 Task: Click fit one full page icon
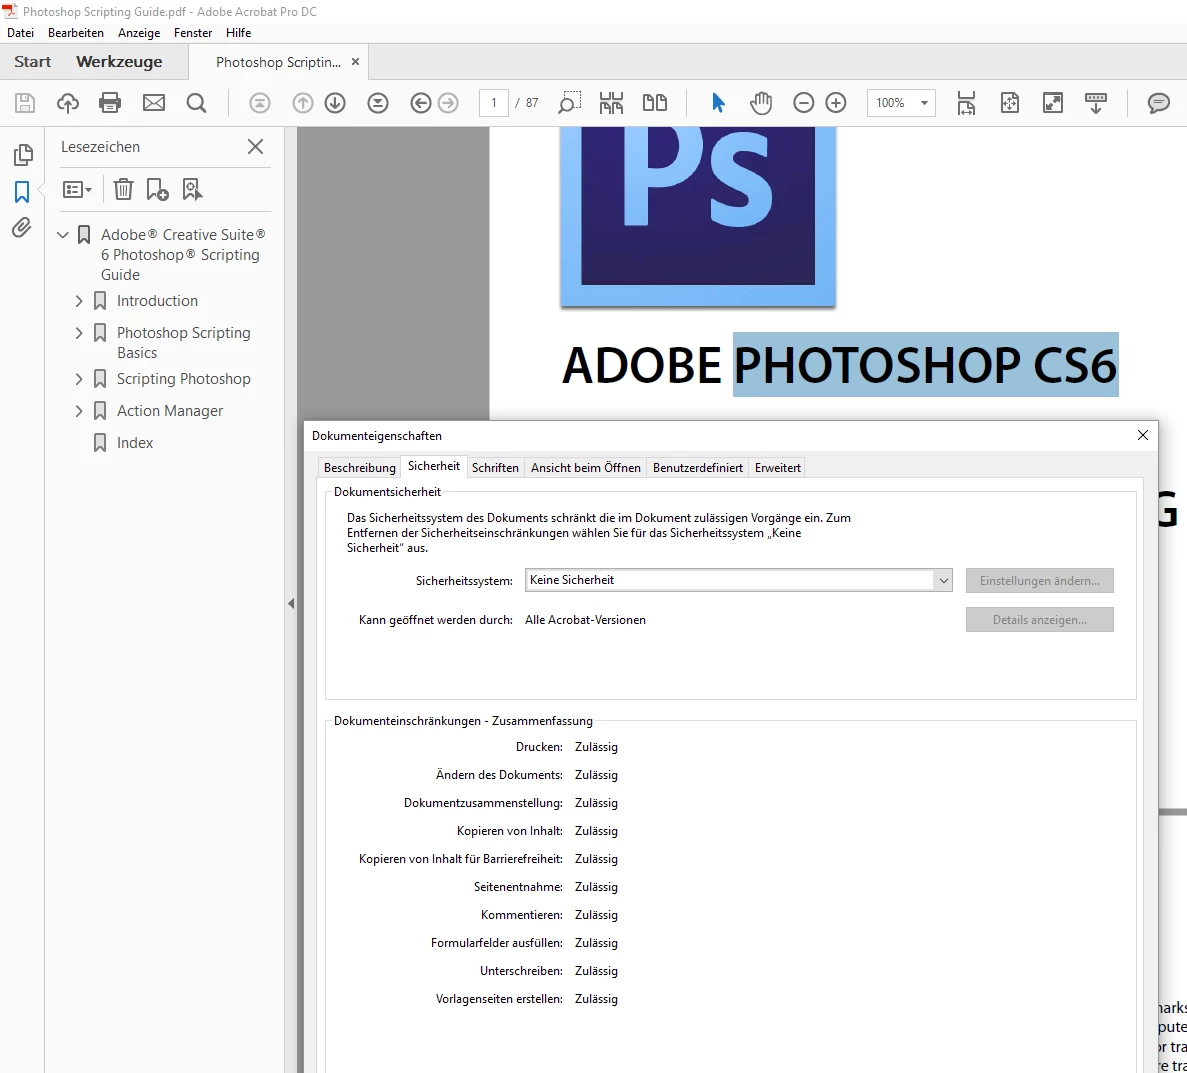tap(1010, 102)
